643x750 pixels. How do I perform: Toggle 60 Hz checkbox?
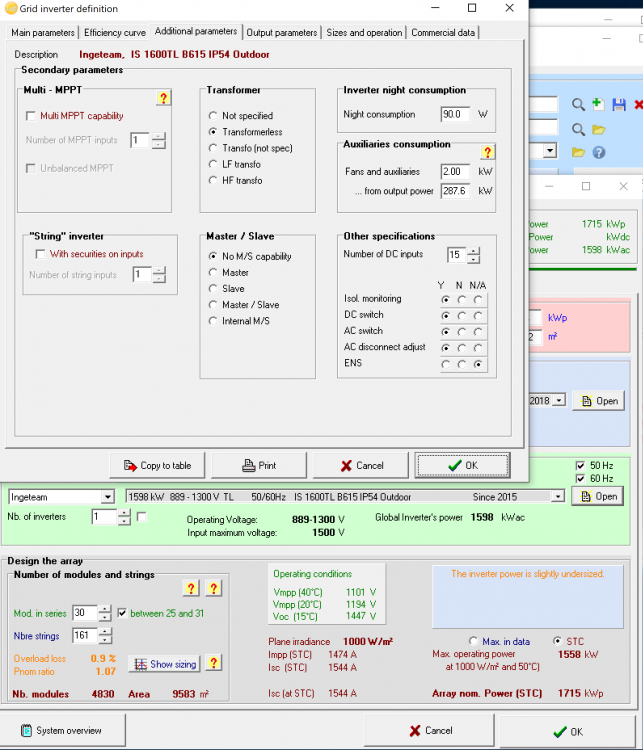pos(580,478)
